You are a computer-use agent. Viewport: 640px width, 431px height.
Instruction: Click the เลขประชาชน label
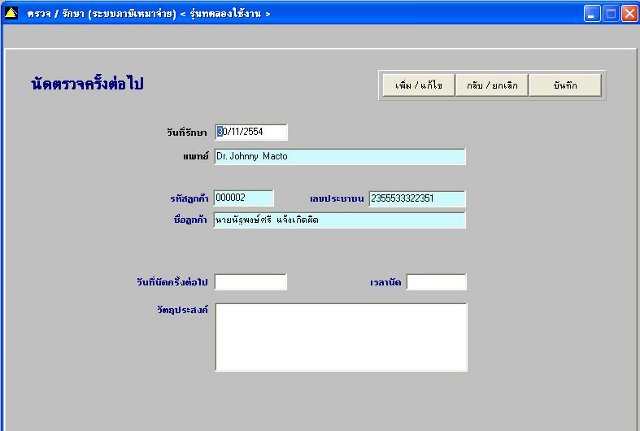pos(337,199)
